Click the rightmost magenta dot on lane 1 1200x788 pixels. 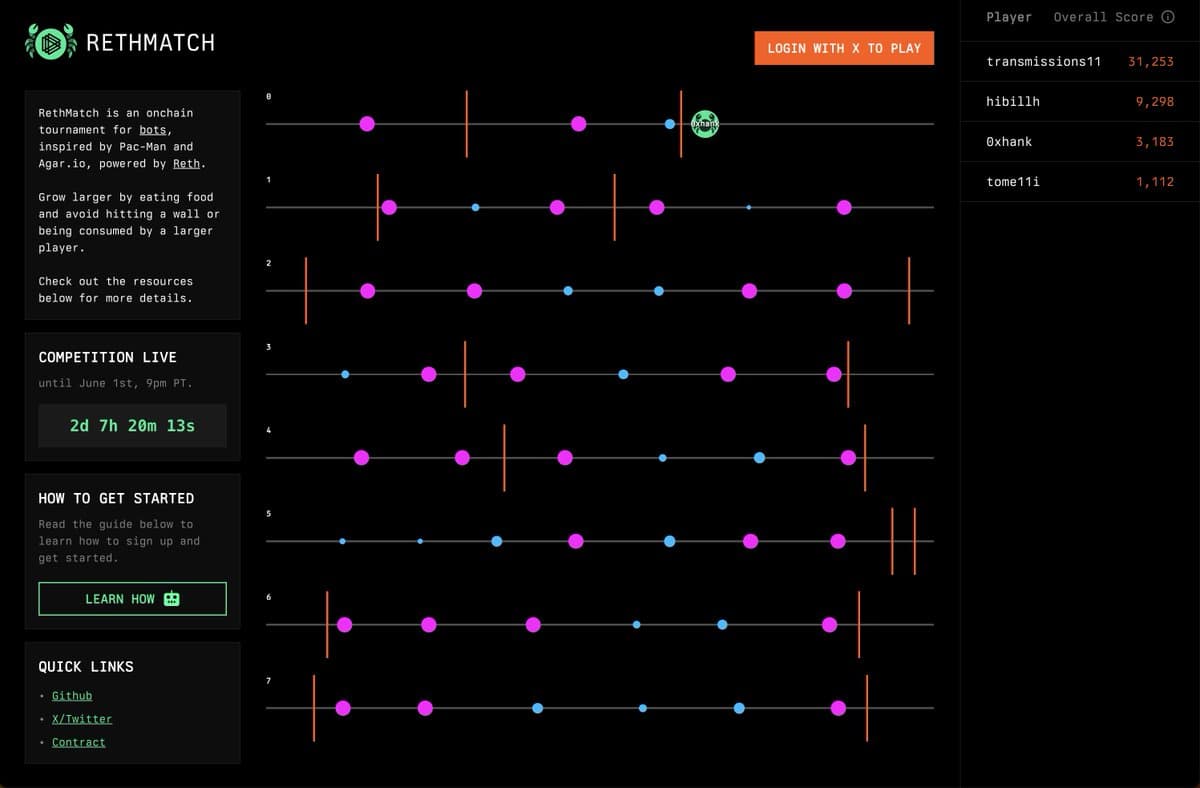point(844,207)
